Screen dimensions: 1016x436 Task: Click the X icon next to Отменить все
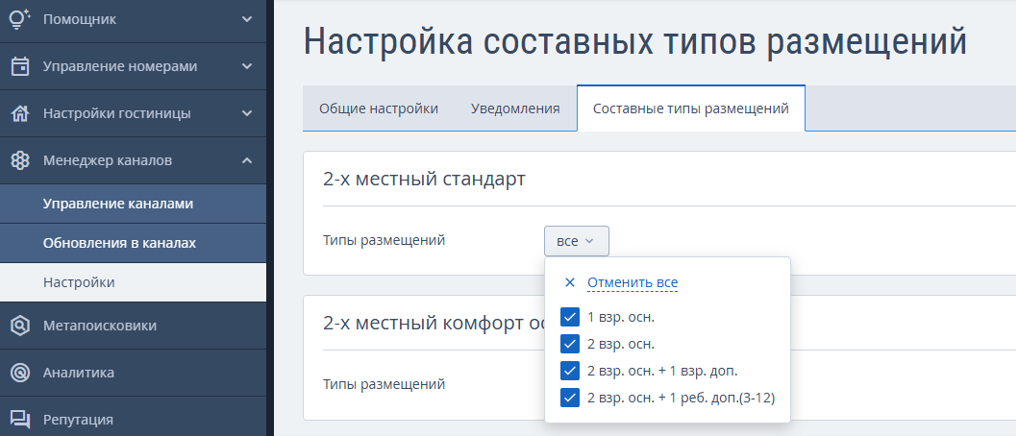570,282
